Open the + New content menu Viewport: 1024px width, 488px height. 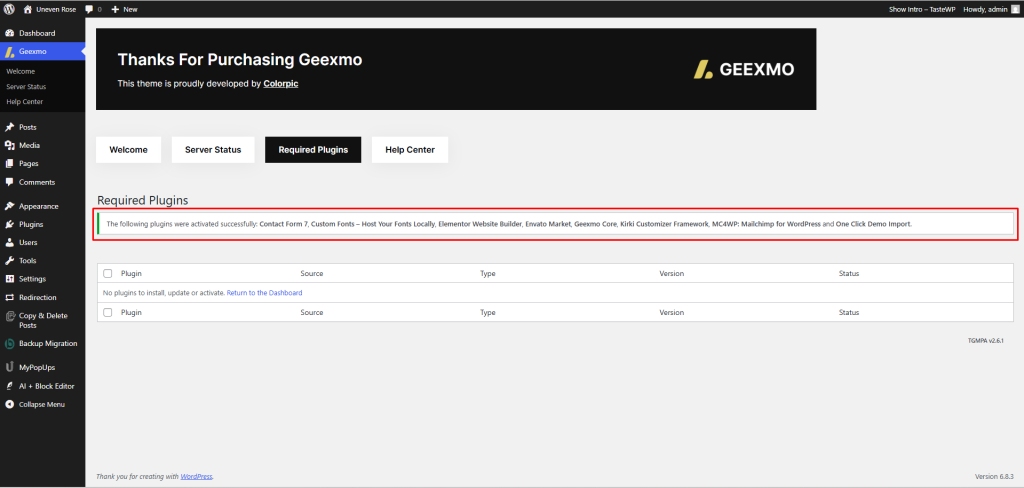(x=124, y=9)
